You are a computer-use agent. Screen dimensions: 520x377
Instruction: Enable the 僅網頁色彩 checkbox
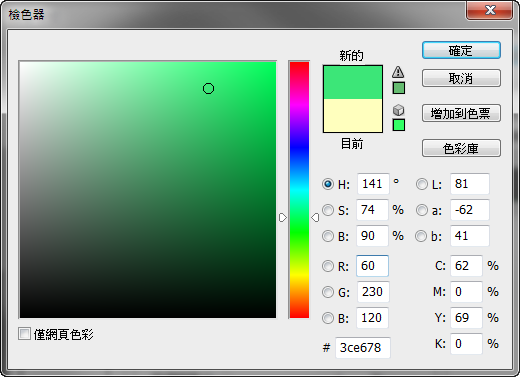click(24, 334)
